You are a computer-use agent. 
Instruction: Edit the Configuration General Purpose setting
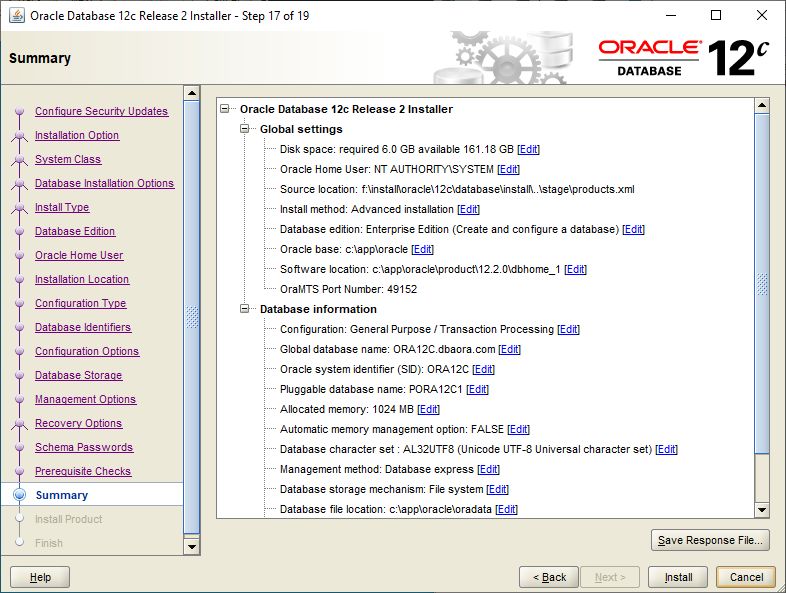568,329
